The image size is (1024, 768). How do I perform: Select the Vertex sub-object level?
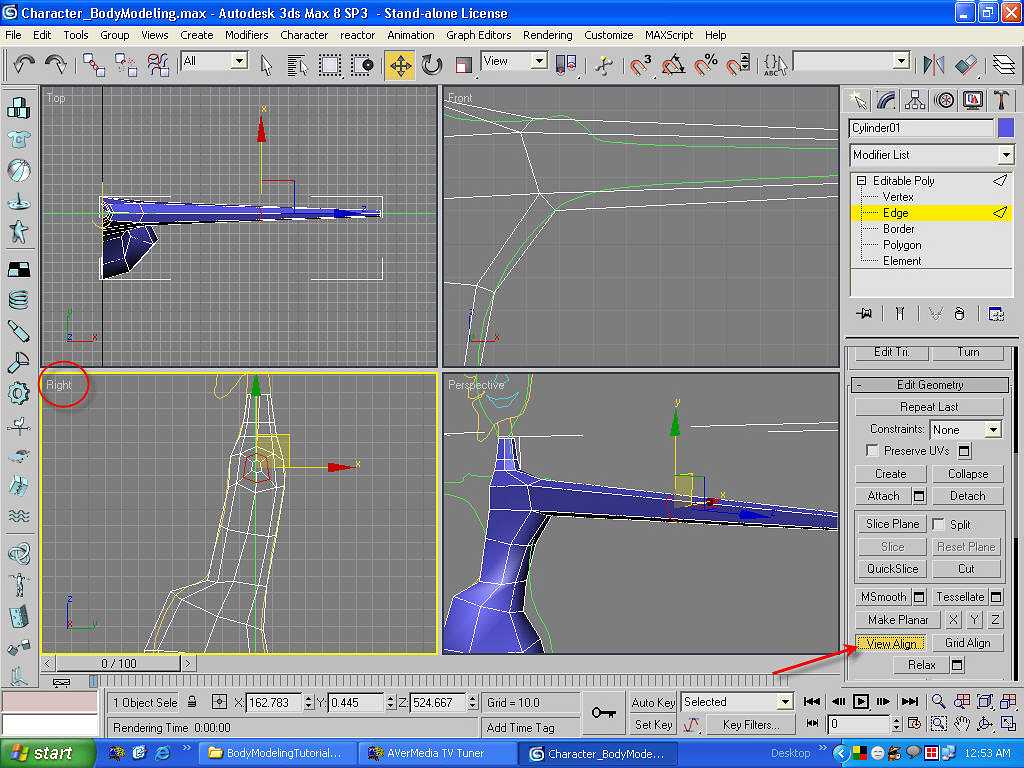pyautogui.click(x=898, y=197)
